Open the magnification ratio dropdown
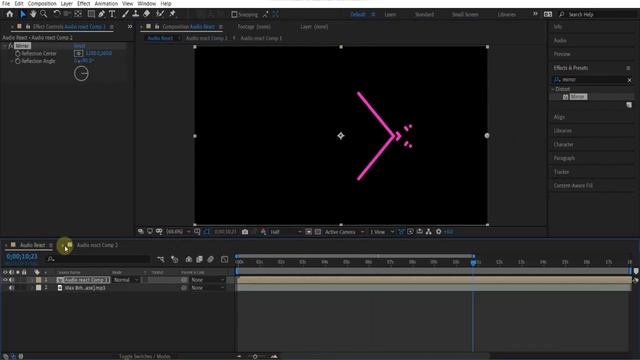 178,232
